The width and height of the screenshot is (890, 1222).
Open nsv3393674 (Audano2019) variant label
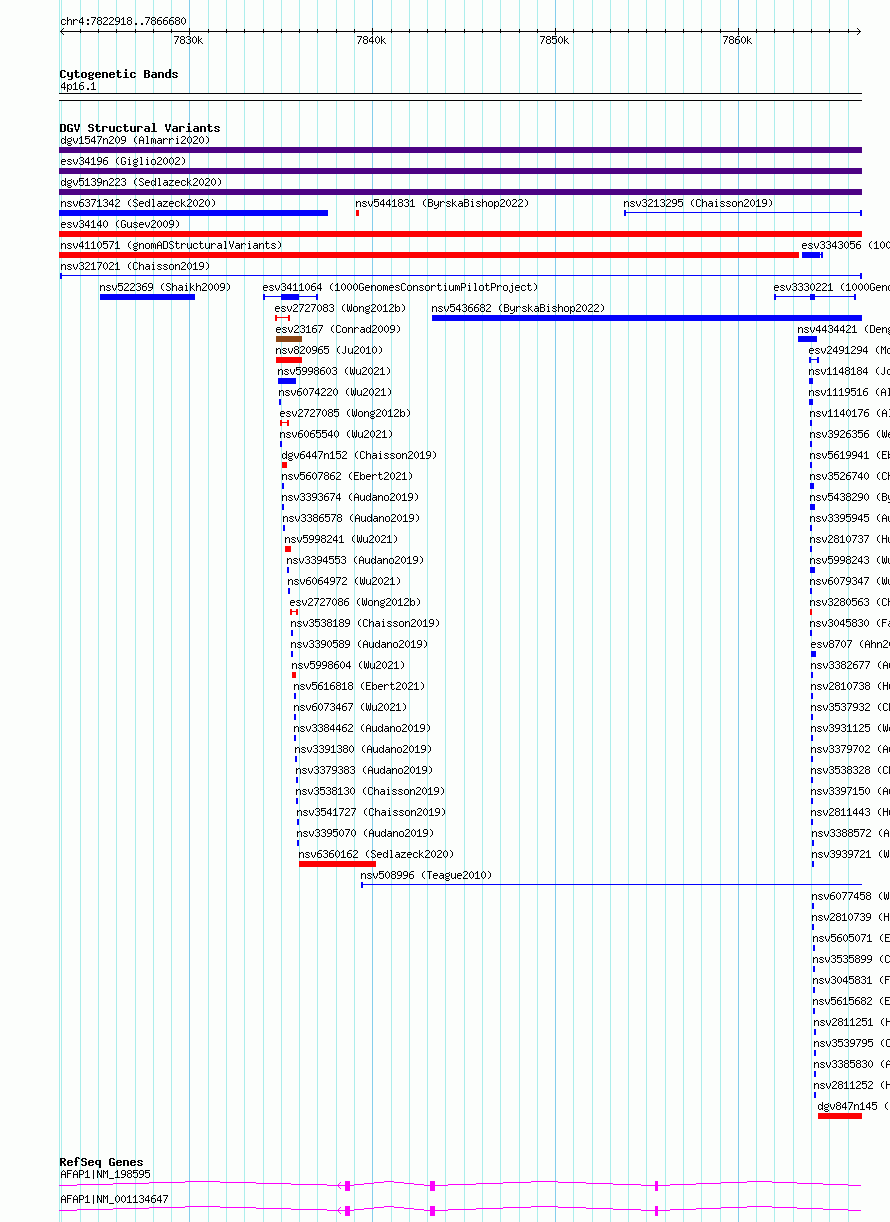pyautogui.click(x=350, y=497)
